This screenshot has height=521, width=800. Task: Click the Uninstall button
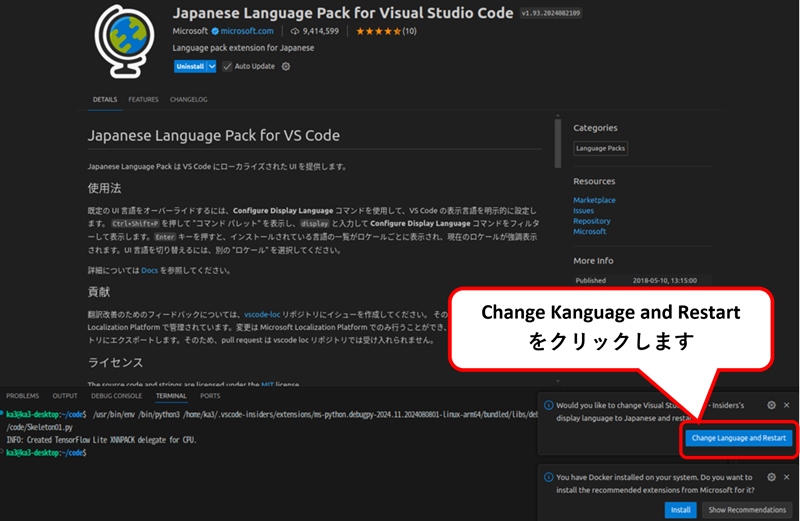click(190, 66)
